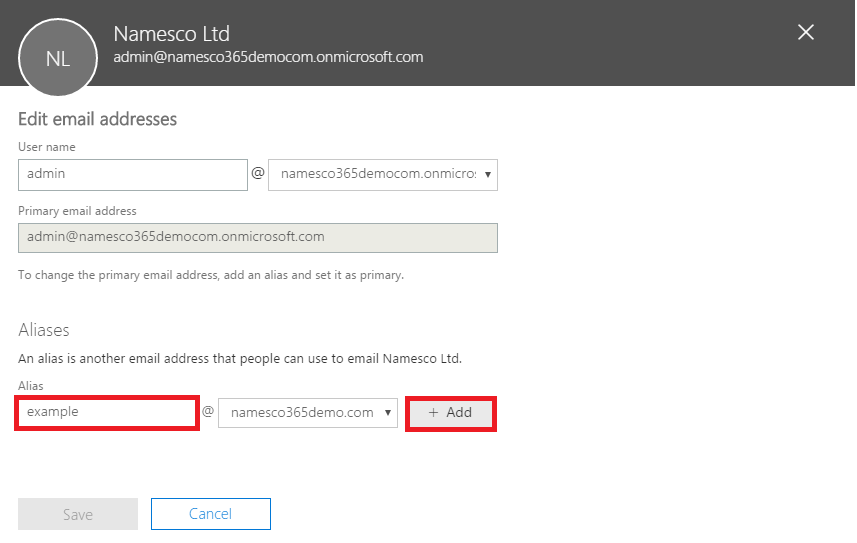
Task: Click the primary email change hint text
Action: click(x=211, y=275)
